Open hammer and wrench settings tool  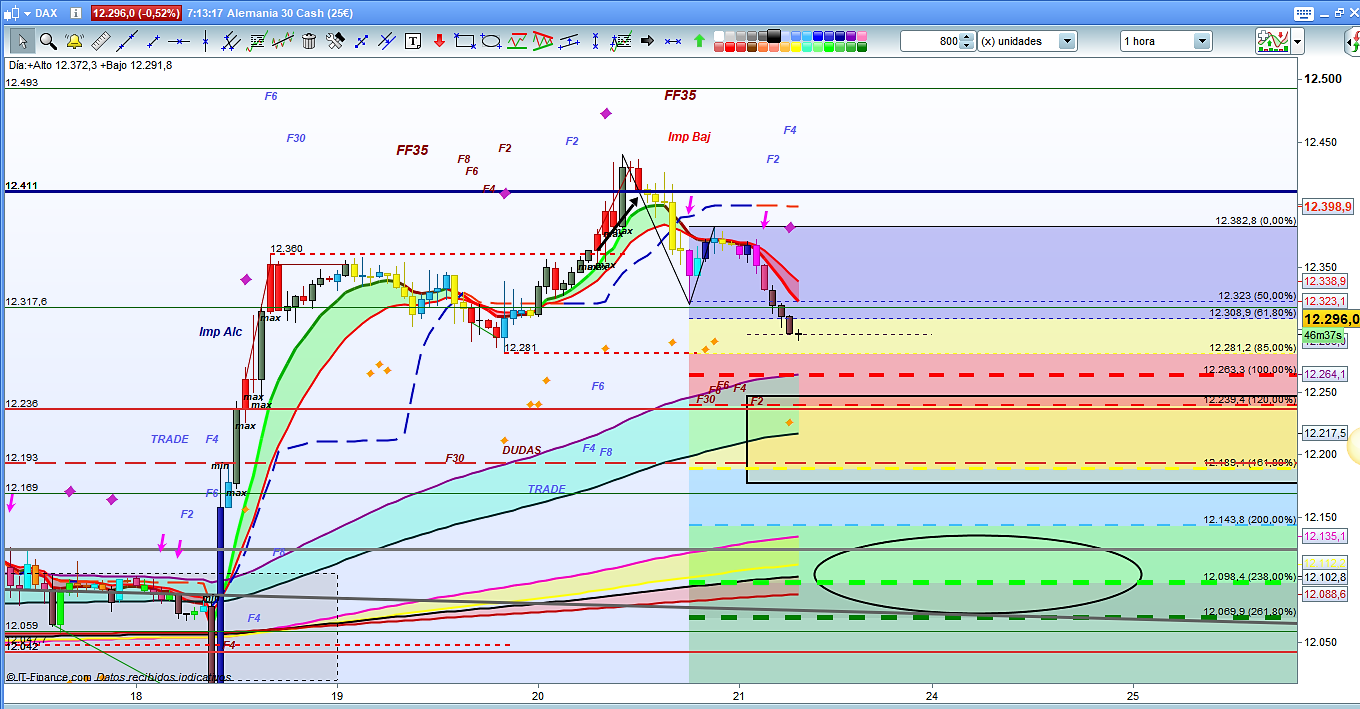click(335, 41)
